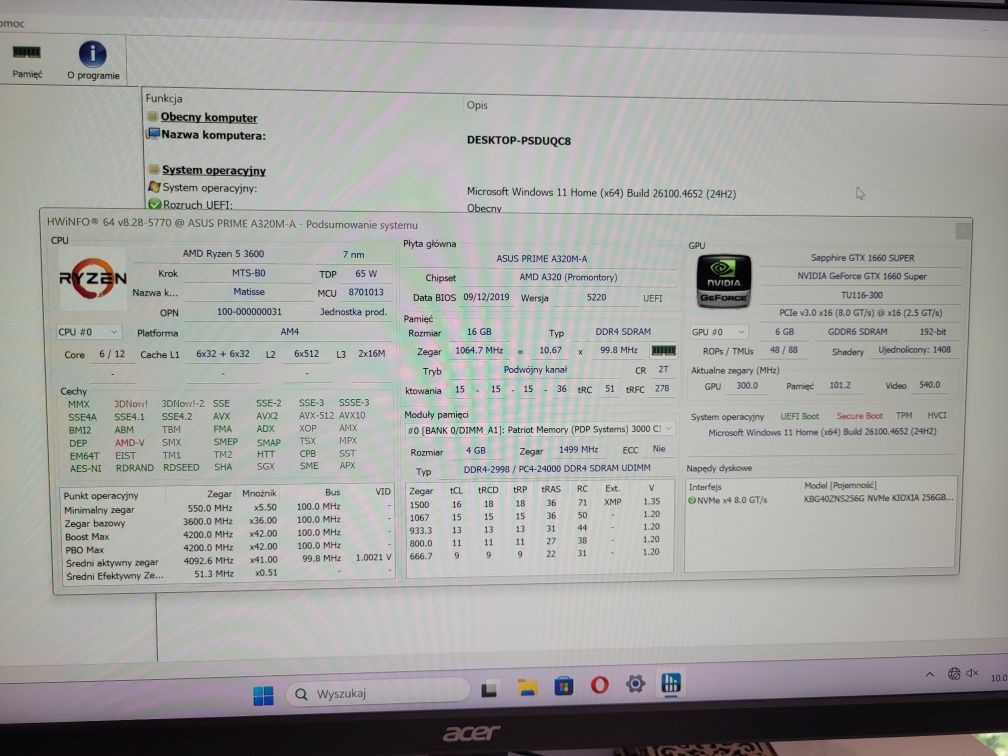Click the green check icon beside Rozruch UEFI
Screen dimensions: 1008x756
[x=154, y=204]
